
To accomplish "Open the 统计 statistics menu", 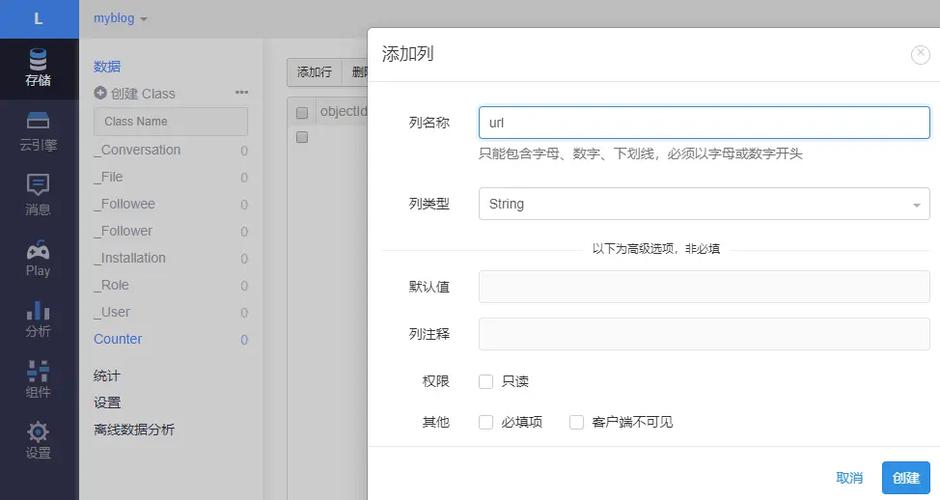I will coord(107,376).
